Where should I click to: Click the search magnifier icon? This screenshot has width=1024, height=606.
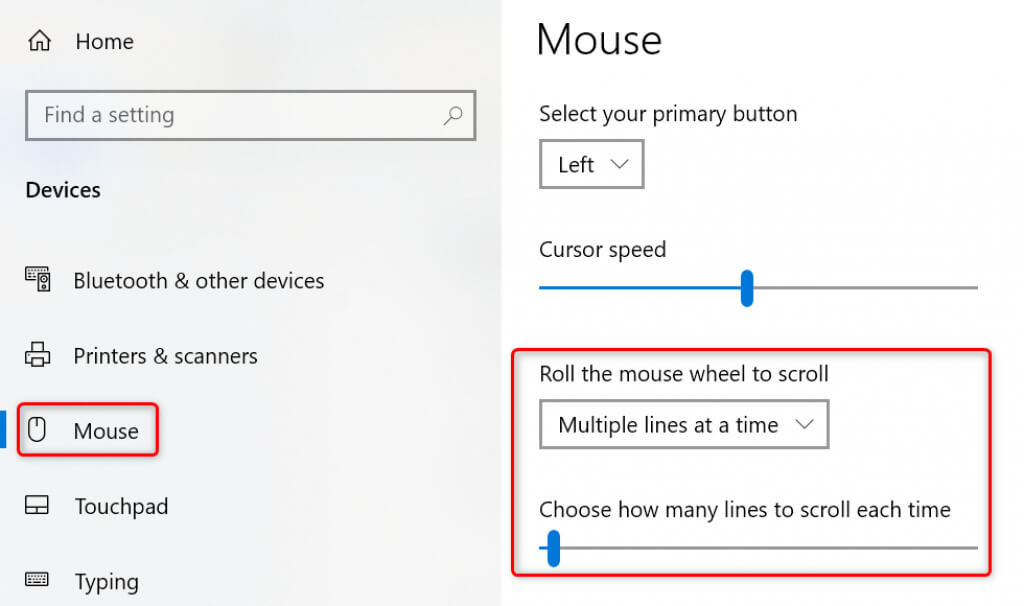(x=453, y=115)
